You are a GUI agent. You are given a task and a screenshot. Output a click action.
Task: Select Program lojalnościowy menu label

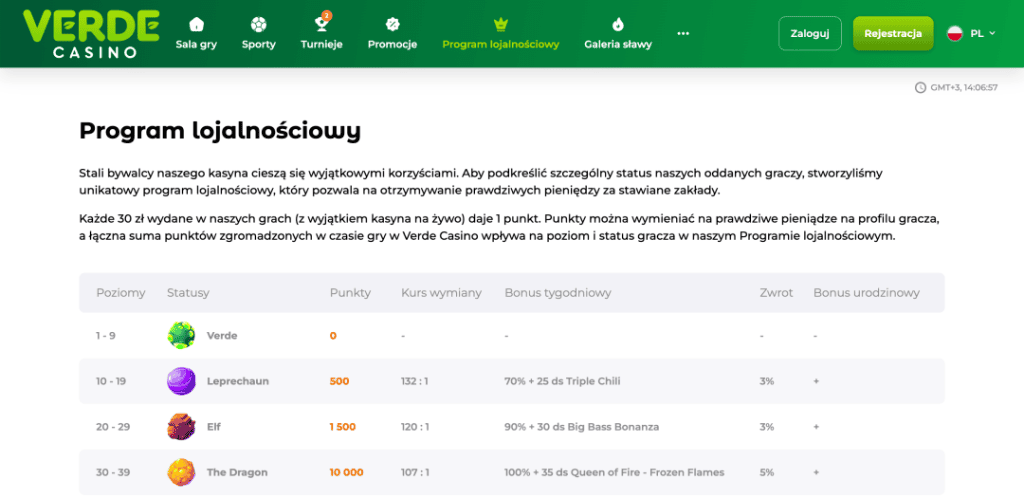coord(501,45)
